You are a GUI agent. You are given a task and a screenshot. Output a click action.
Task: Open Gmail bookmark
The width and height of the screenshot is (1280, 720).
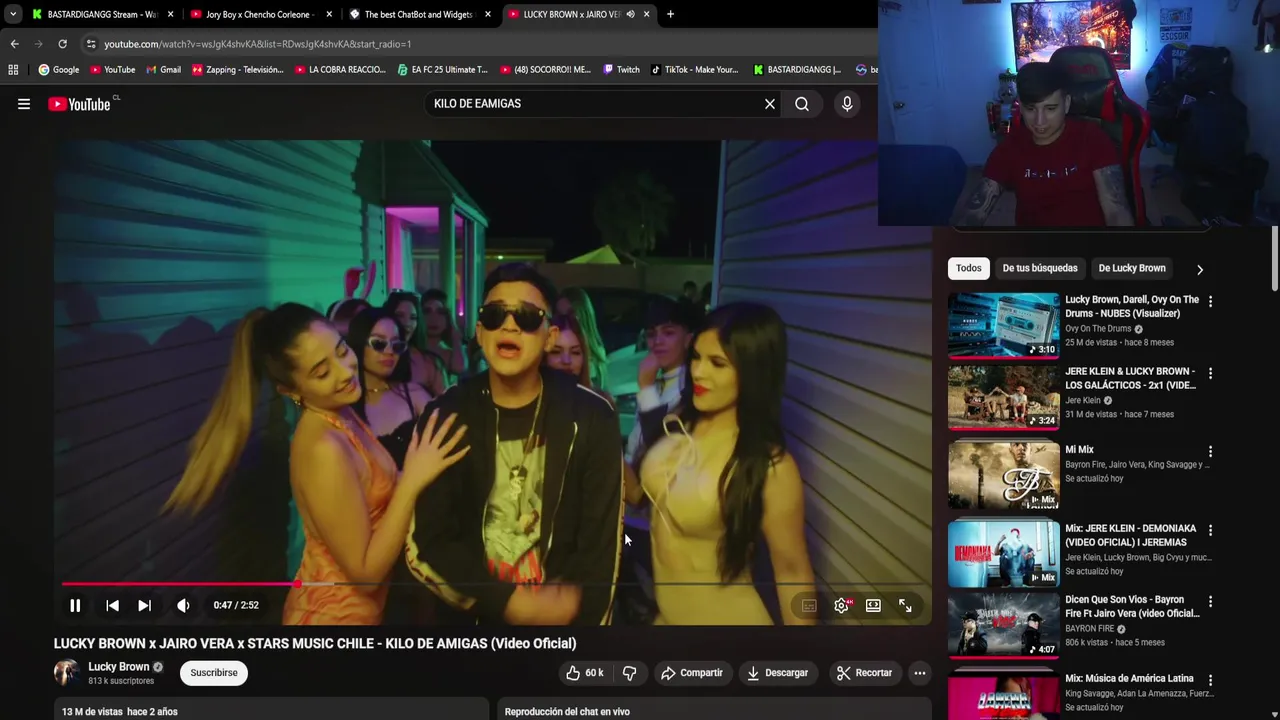click(164, 70)
